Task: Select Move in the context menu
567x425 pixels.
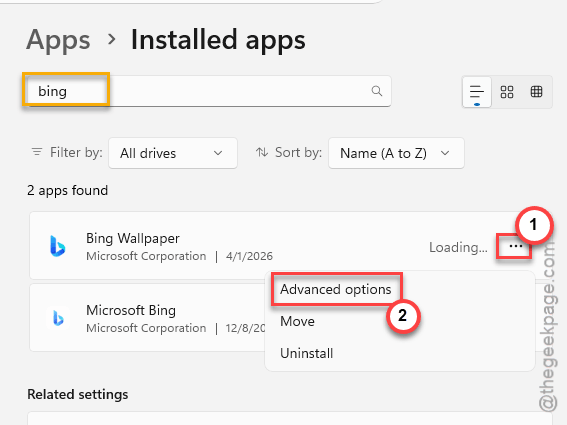Action: click(297, 321)
